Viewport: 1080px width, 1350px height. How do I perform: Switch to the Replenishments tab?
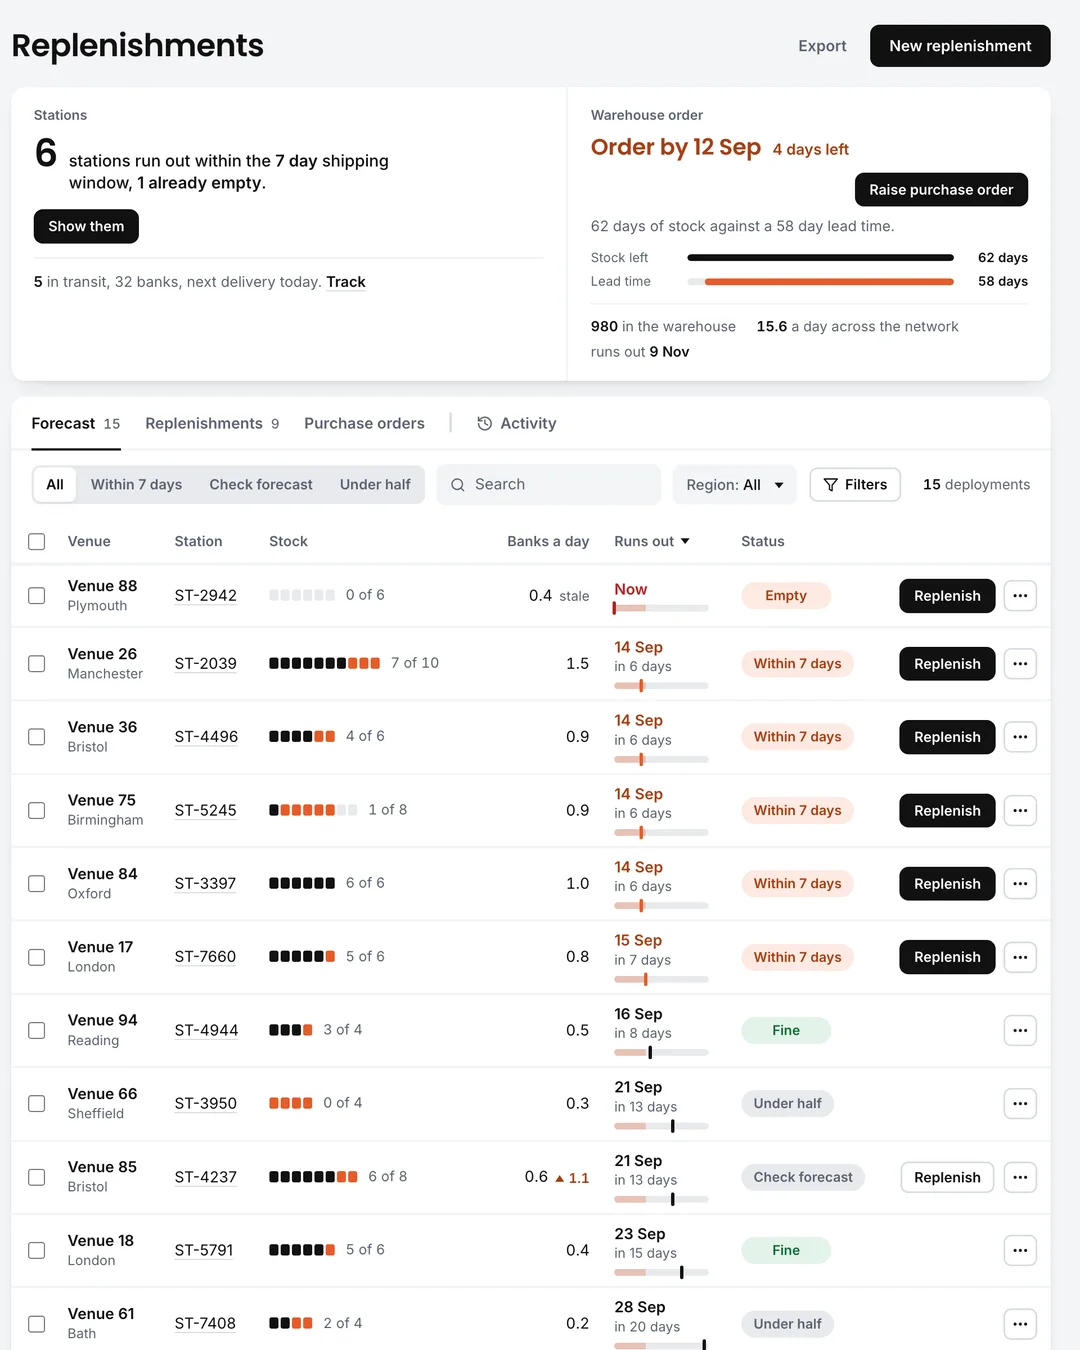(212, 424)
